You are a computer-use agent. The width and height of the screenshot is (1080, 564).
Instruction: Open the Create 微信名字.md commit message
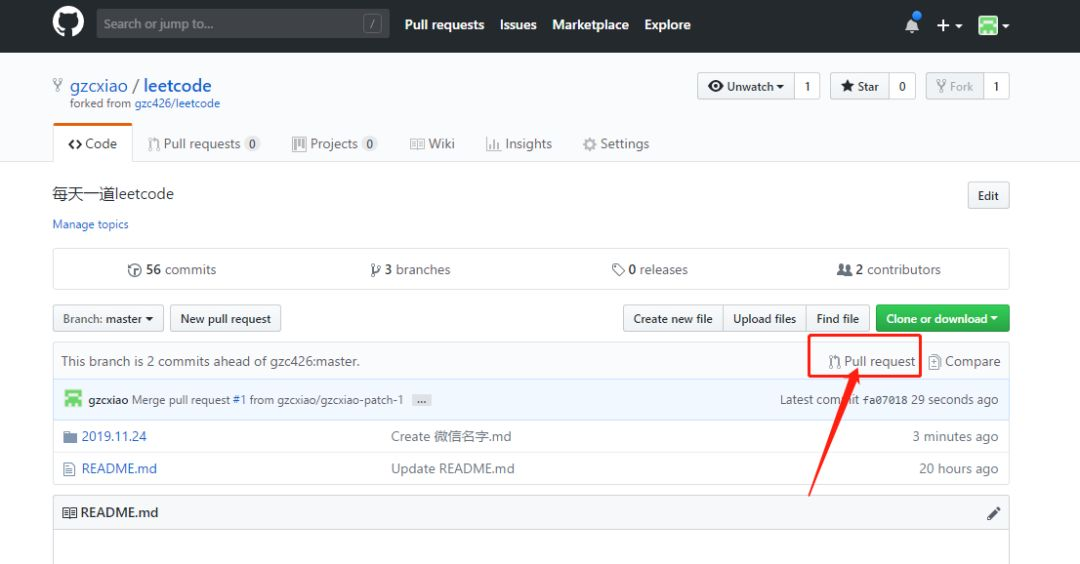click(x=451, y=436)
